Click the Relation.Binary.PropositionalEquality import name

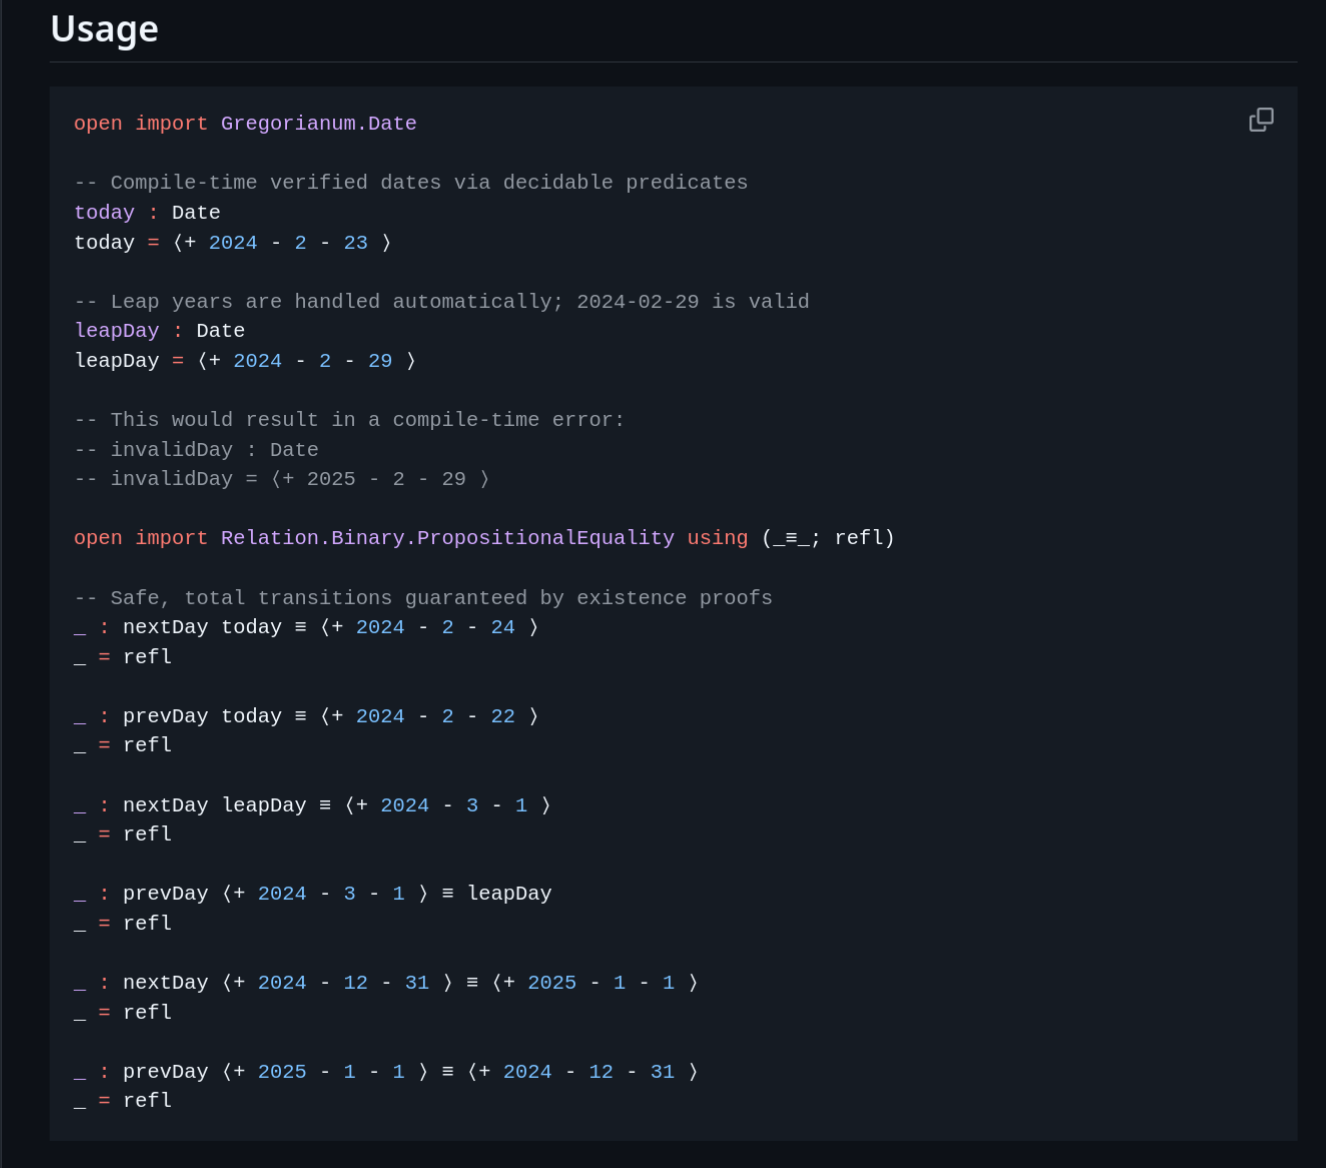tap(448, 538)
